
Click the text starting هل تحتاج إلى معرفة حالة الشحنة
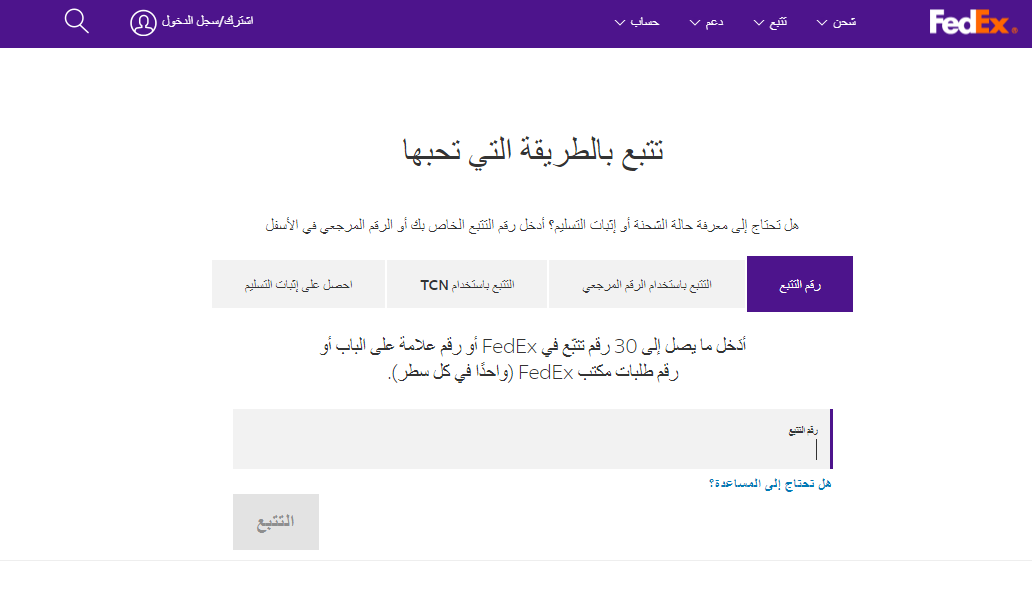532,225
